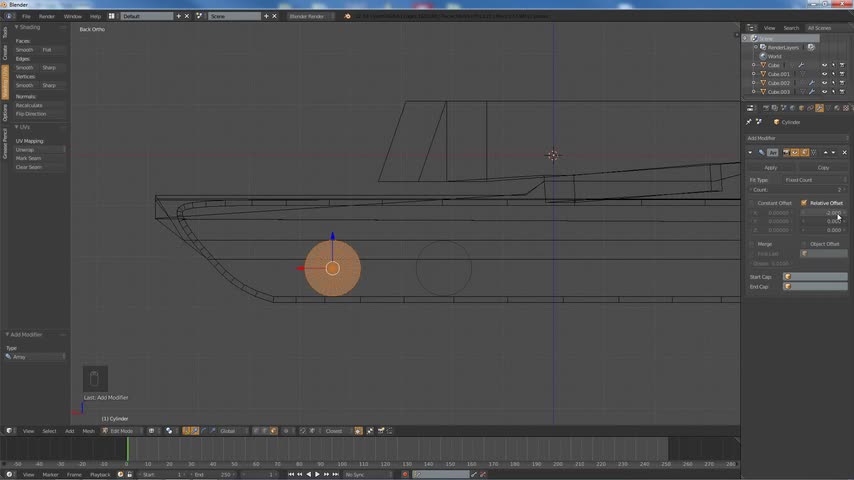Enable the Merge checkbox
The image size is (854, 480).
752,244
